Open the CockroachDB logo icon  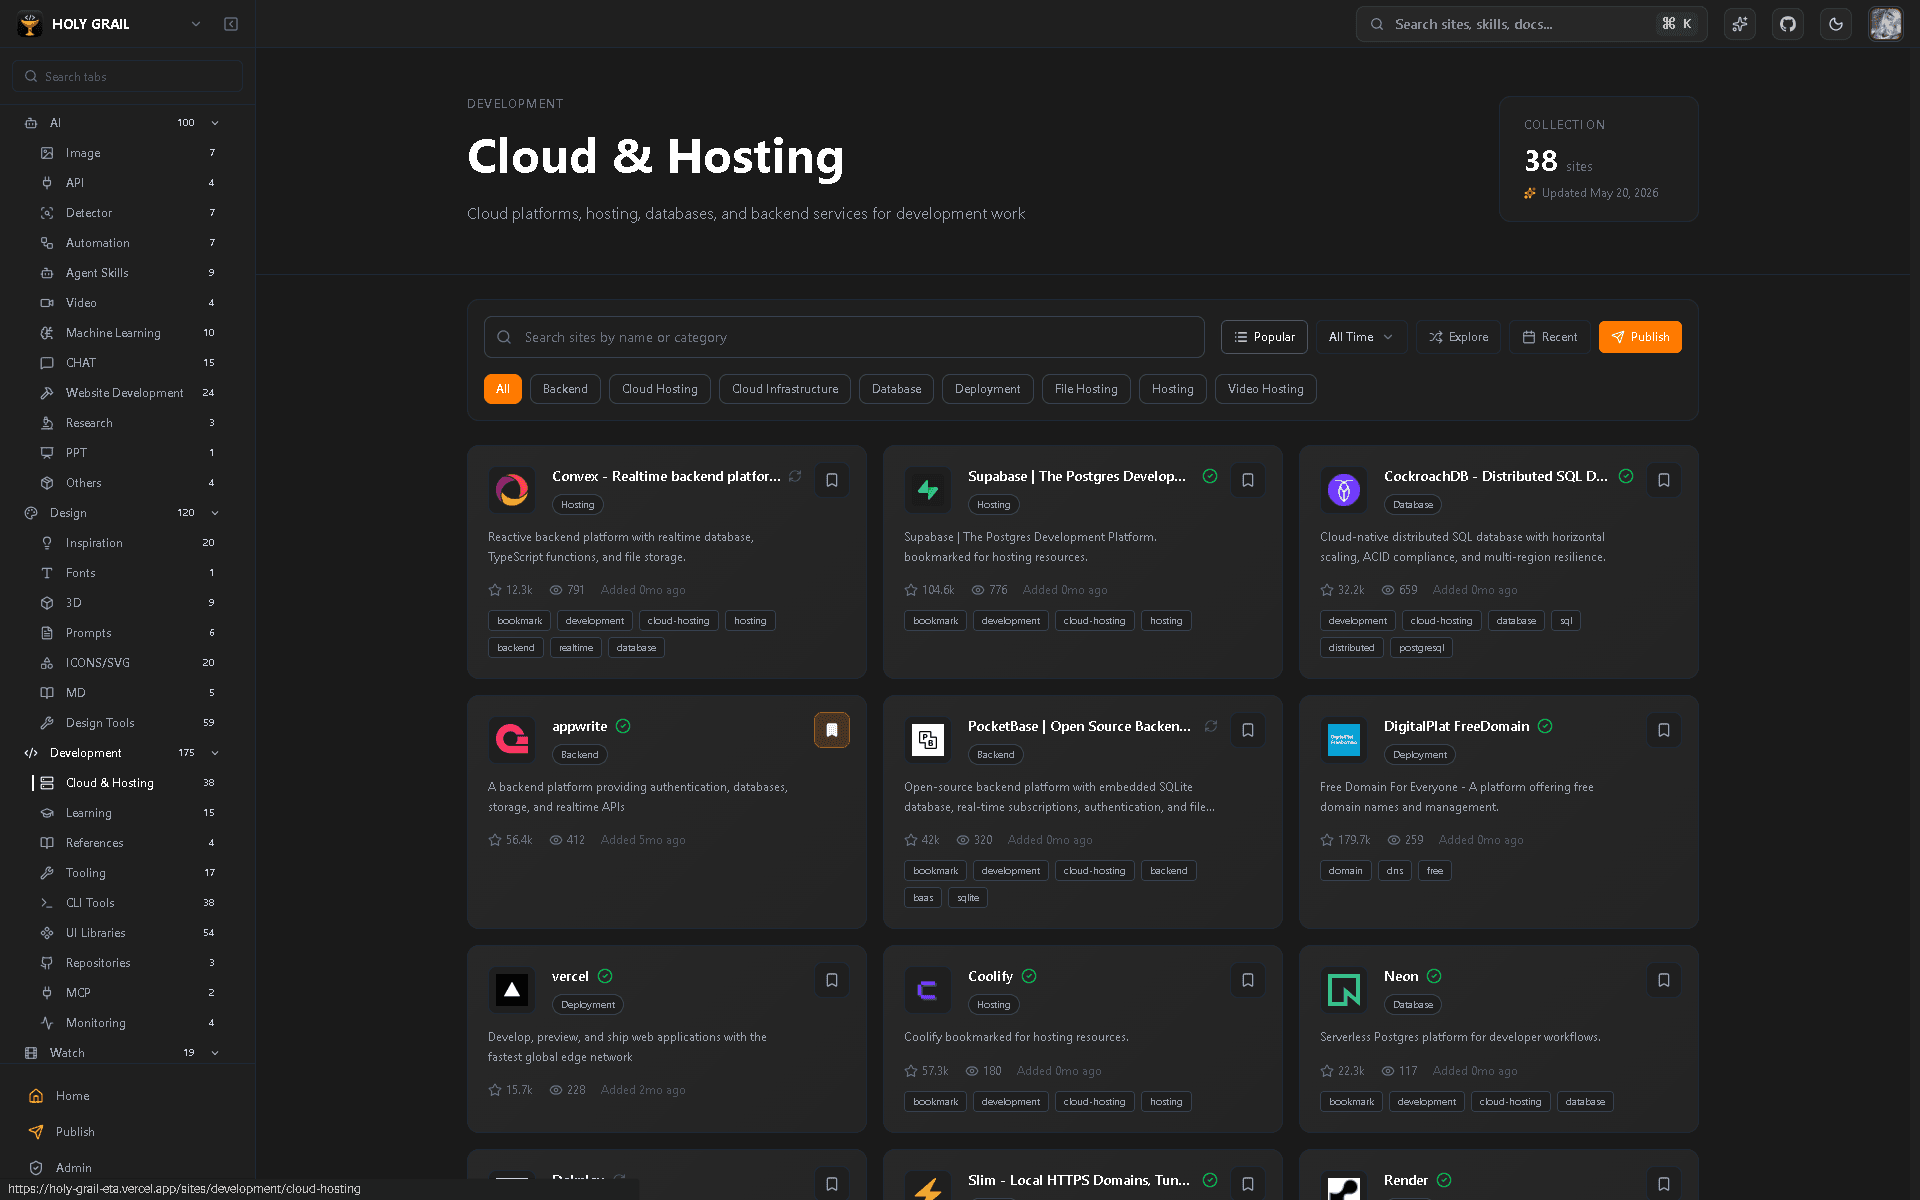click(x=1344, y=490)
